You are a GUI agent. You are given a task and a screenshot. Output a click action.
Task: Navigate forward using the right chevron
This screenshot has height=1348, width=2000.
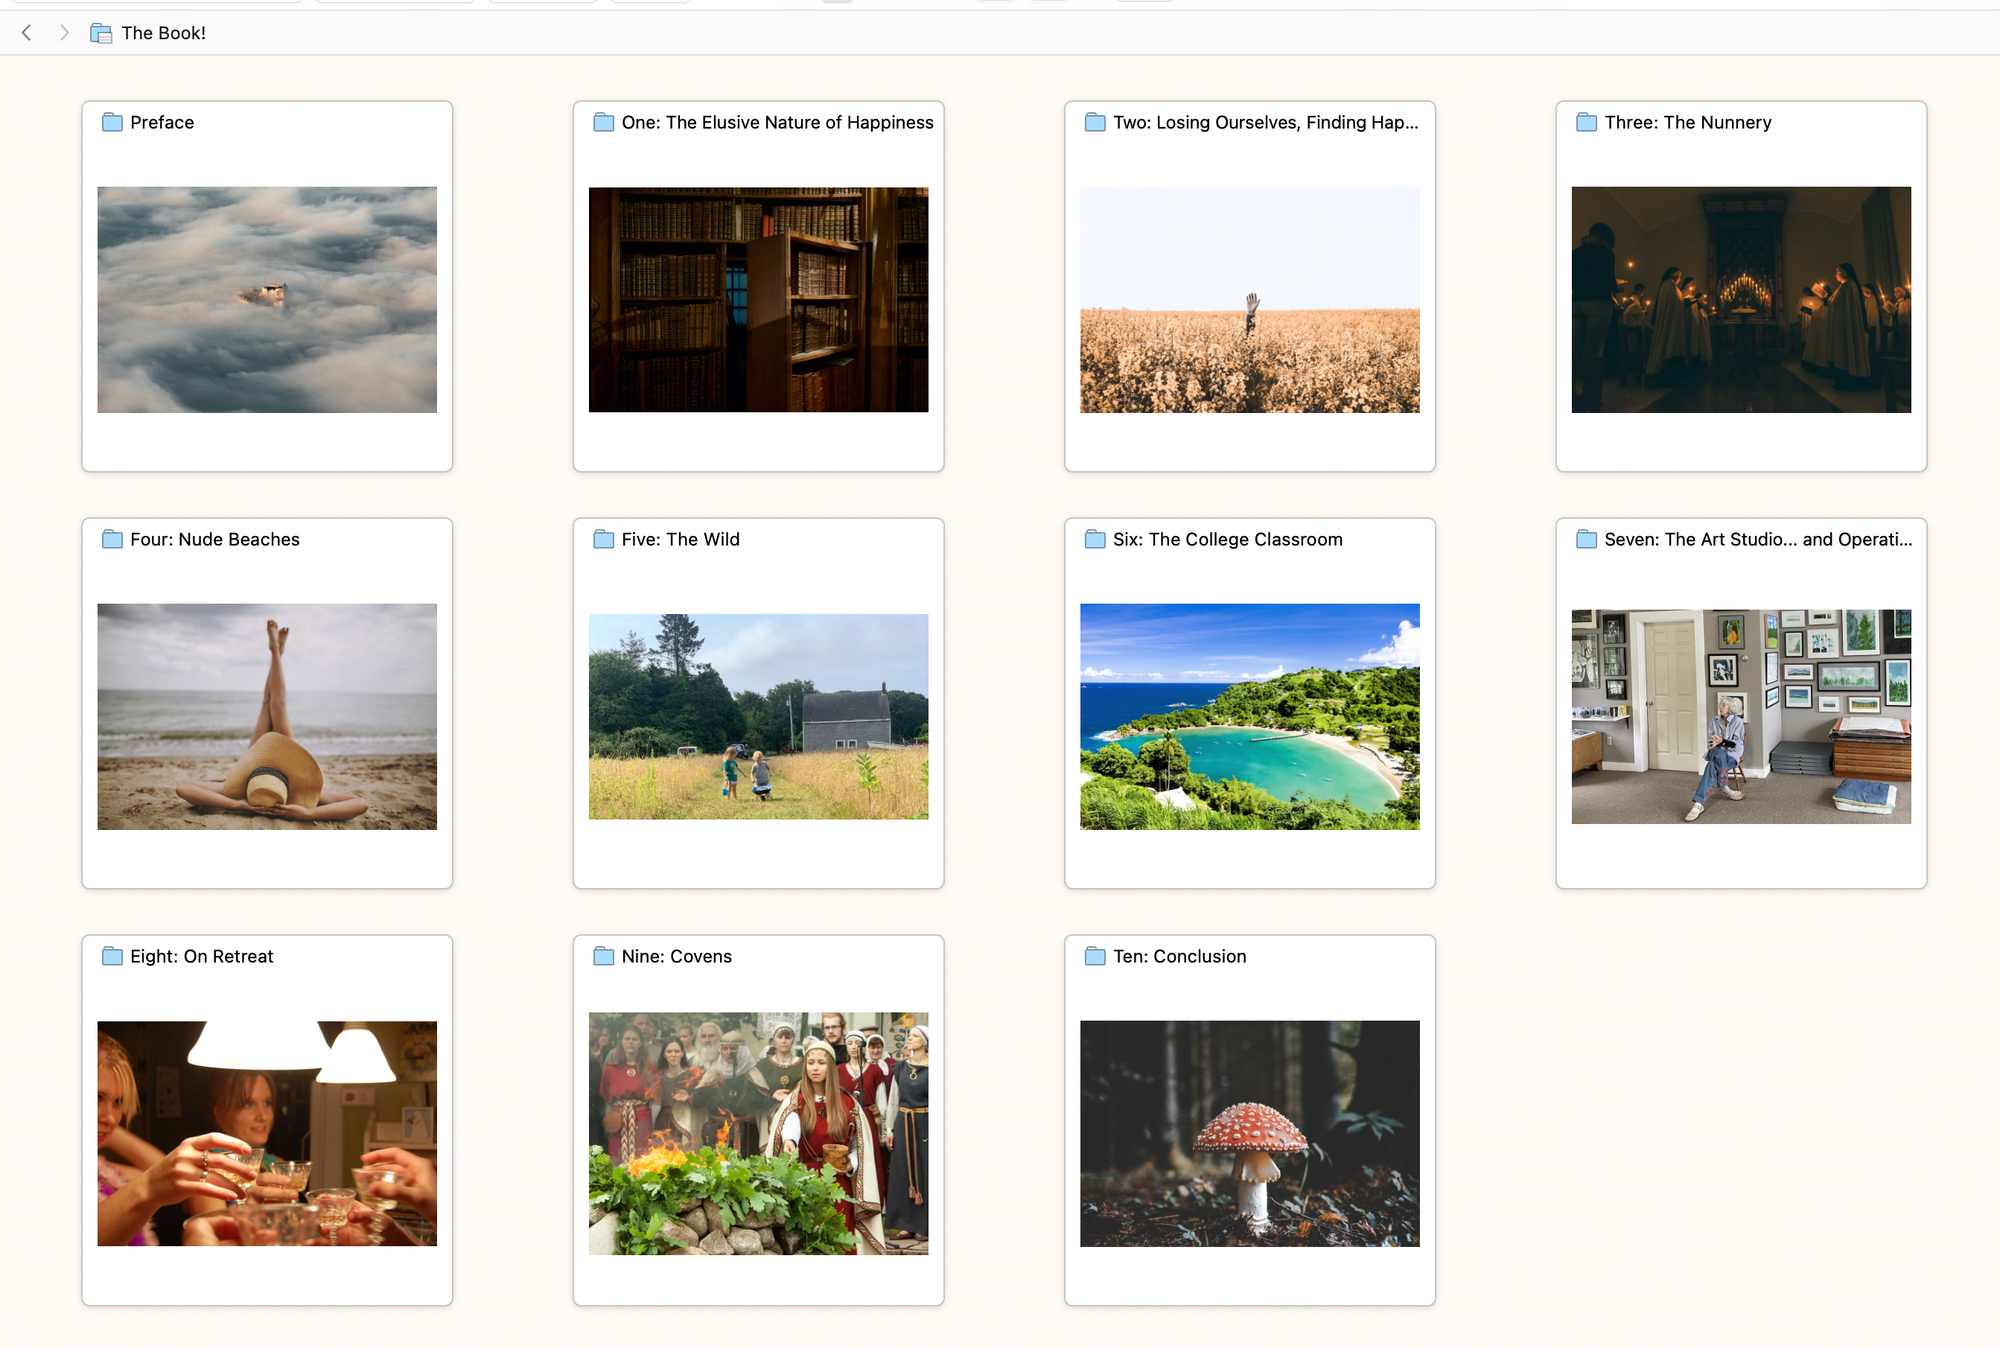point(63,32)
